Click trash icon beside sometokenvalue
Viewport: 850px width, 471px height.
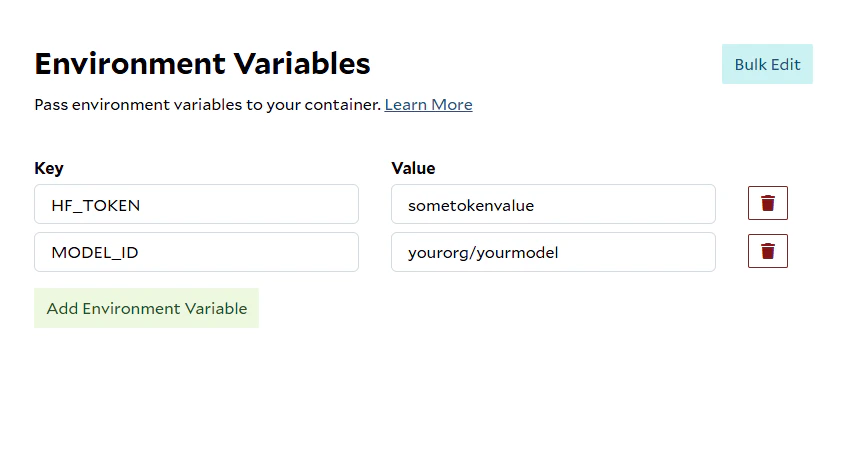tap(767, 203)
